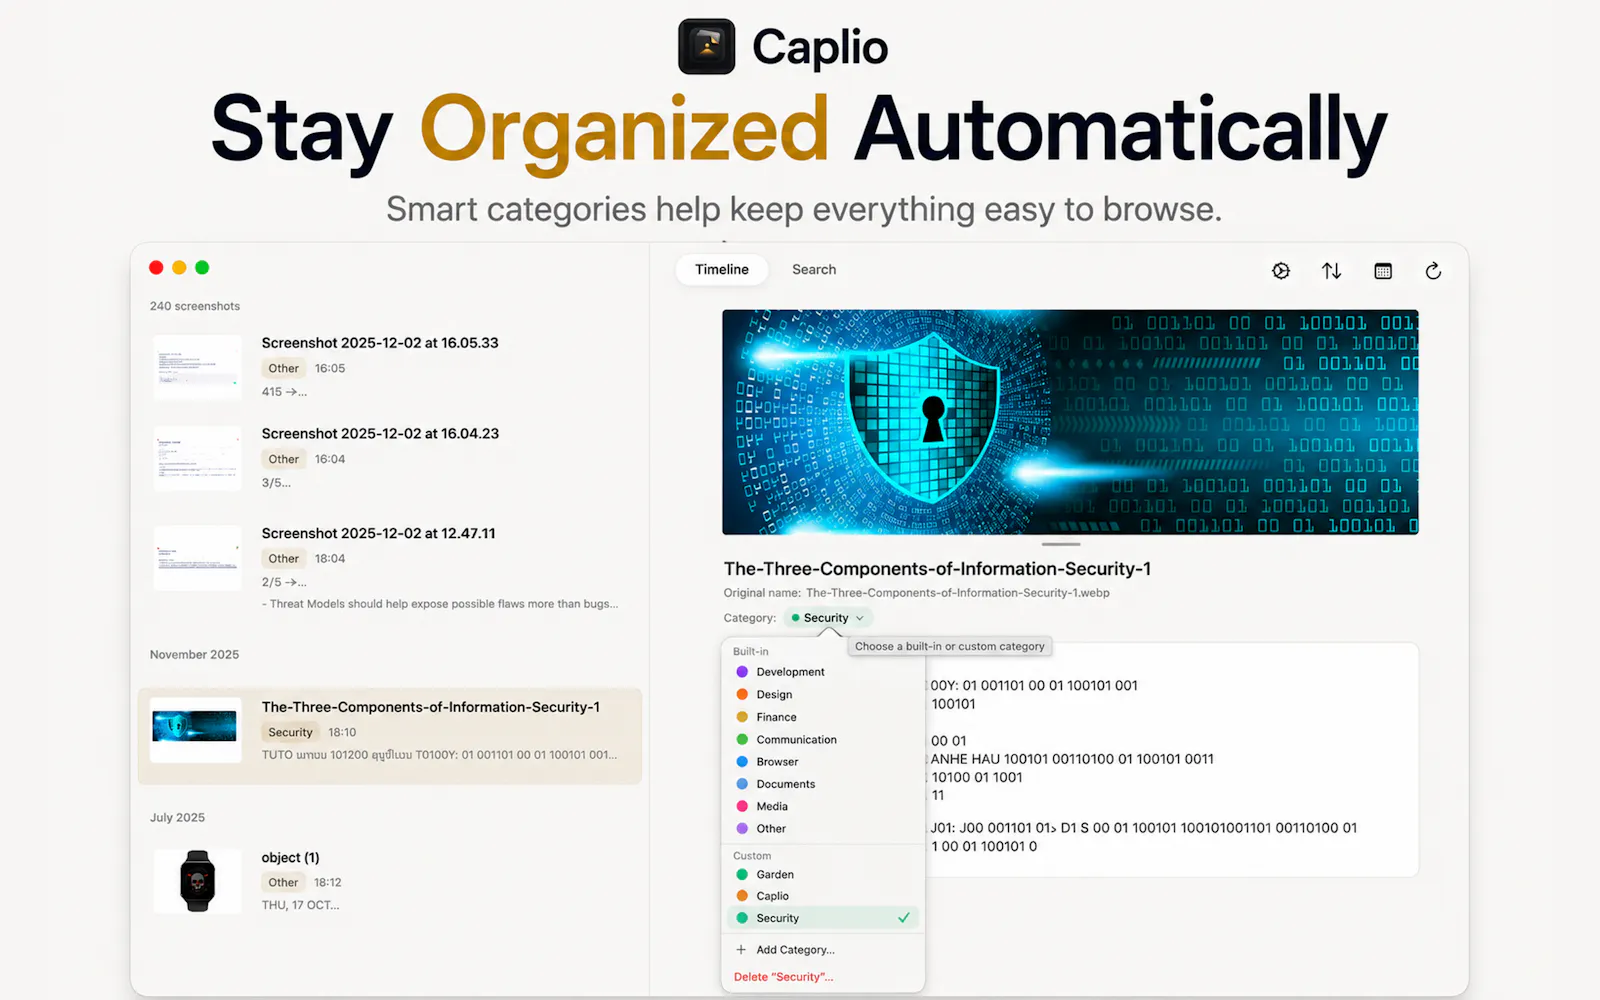Open Screenshot 2025-12-02 at 12.47.11 entry
This screenshot has width=1600, height=1000.
coord(390,566)
